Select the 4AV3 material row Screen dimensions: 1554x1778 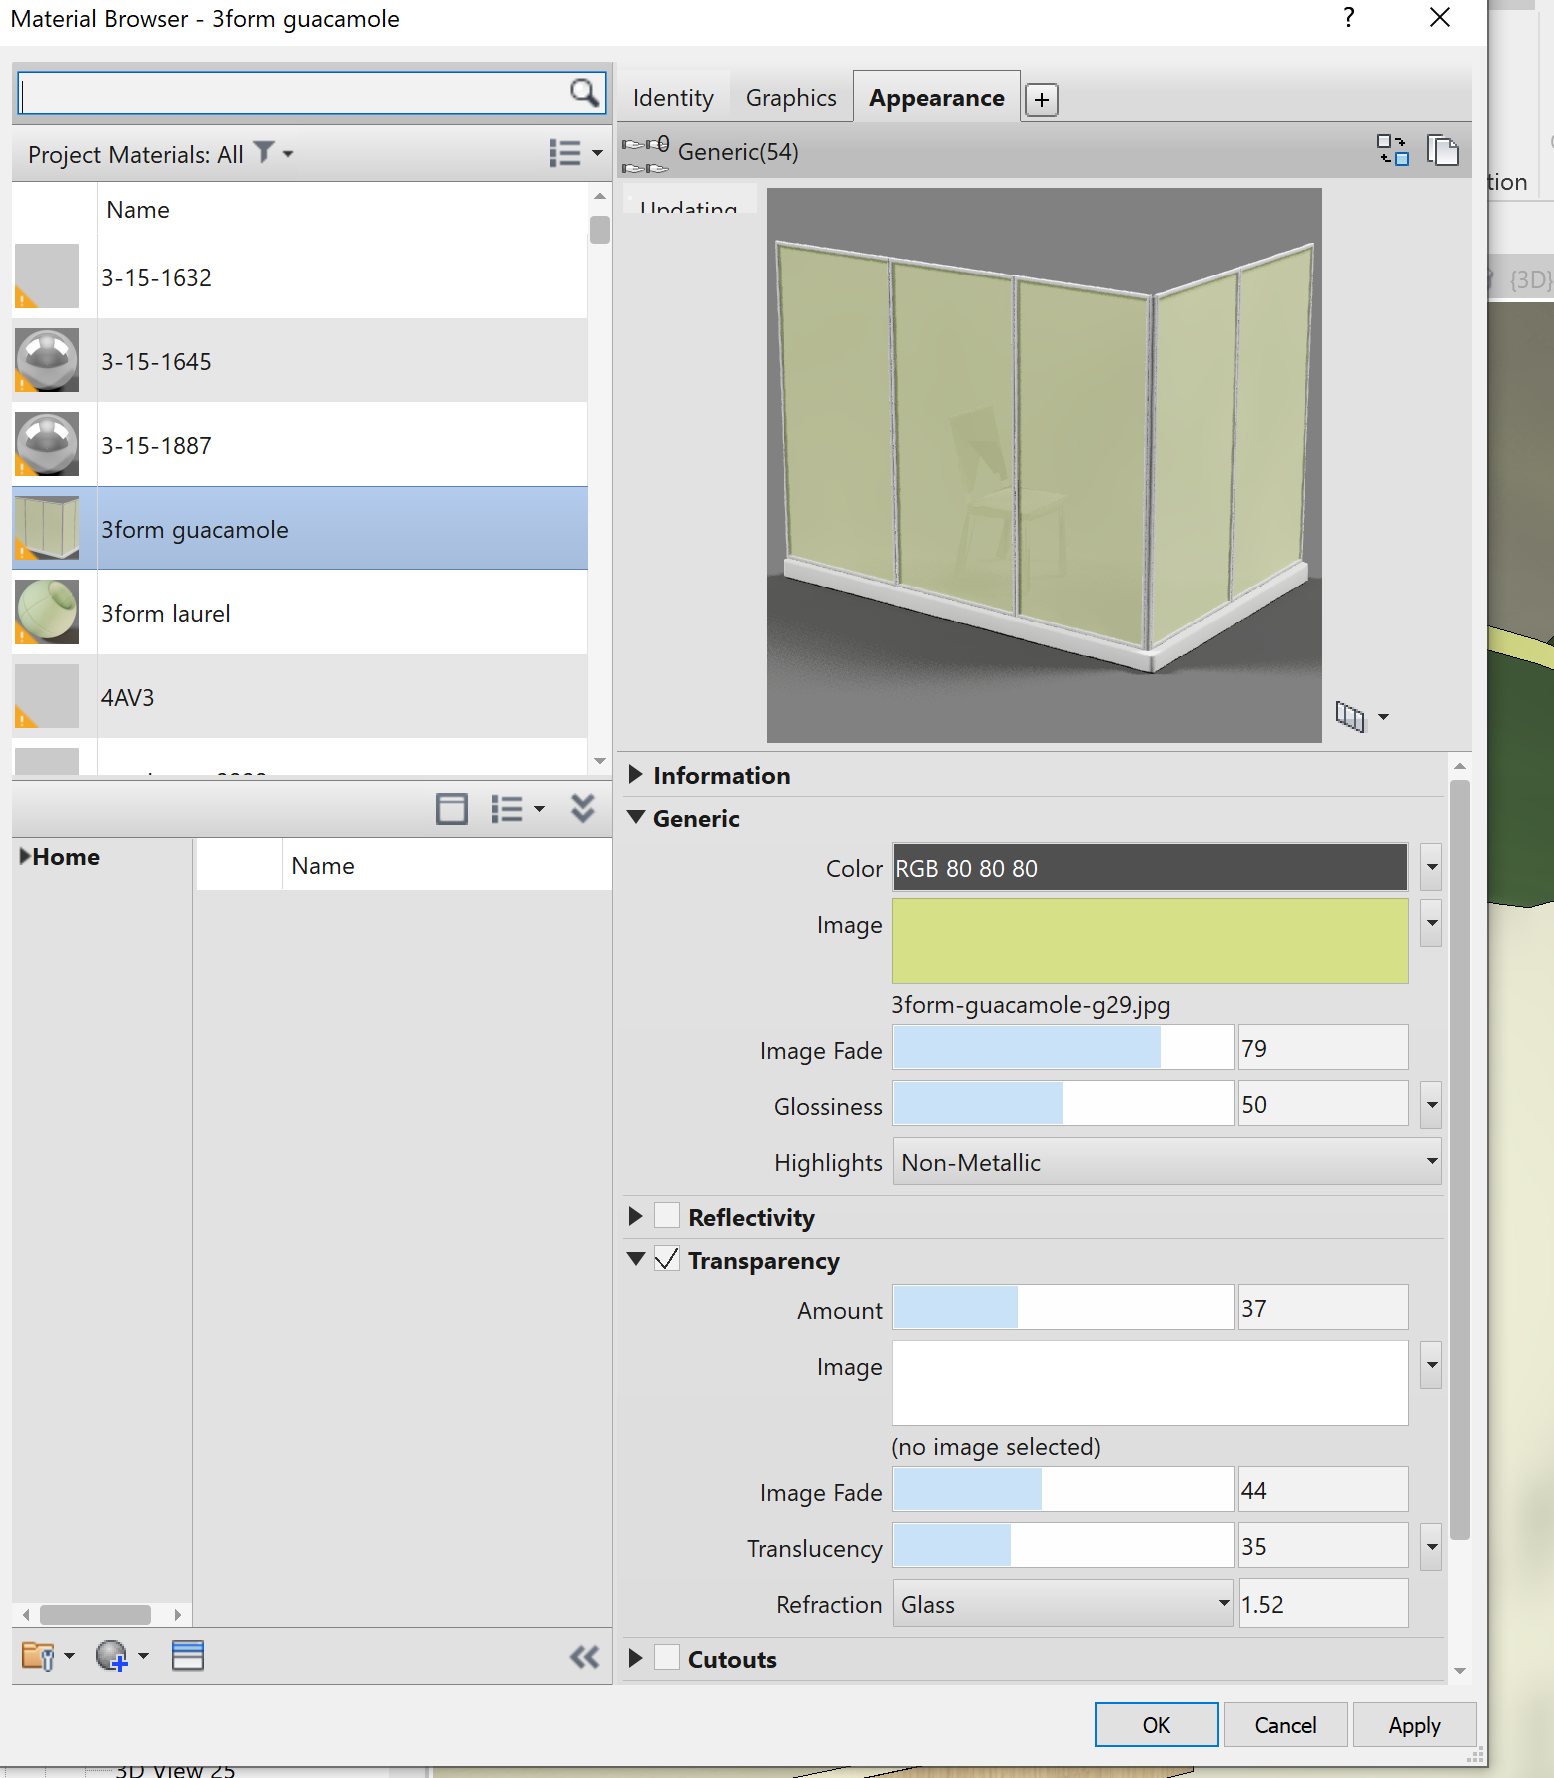click(x=300, y=697)
